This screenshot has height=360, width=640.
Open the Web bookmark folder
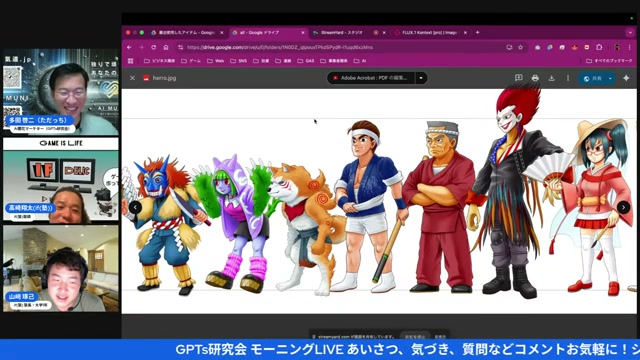tap(216, 61)
